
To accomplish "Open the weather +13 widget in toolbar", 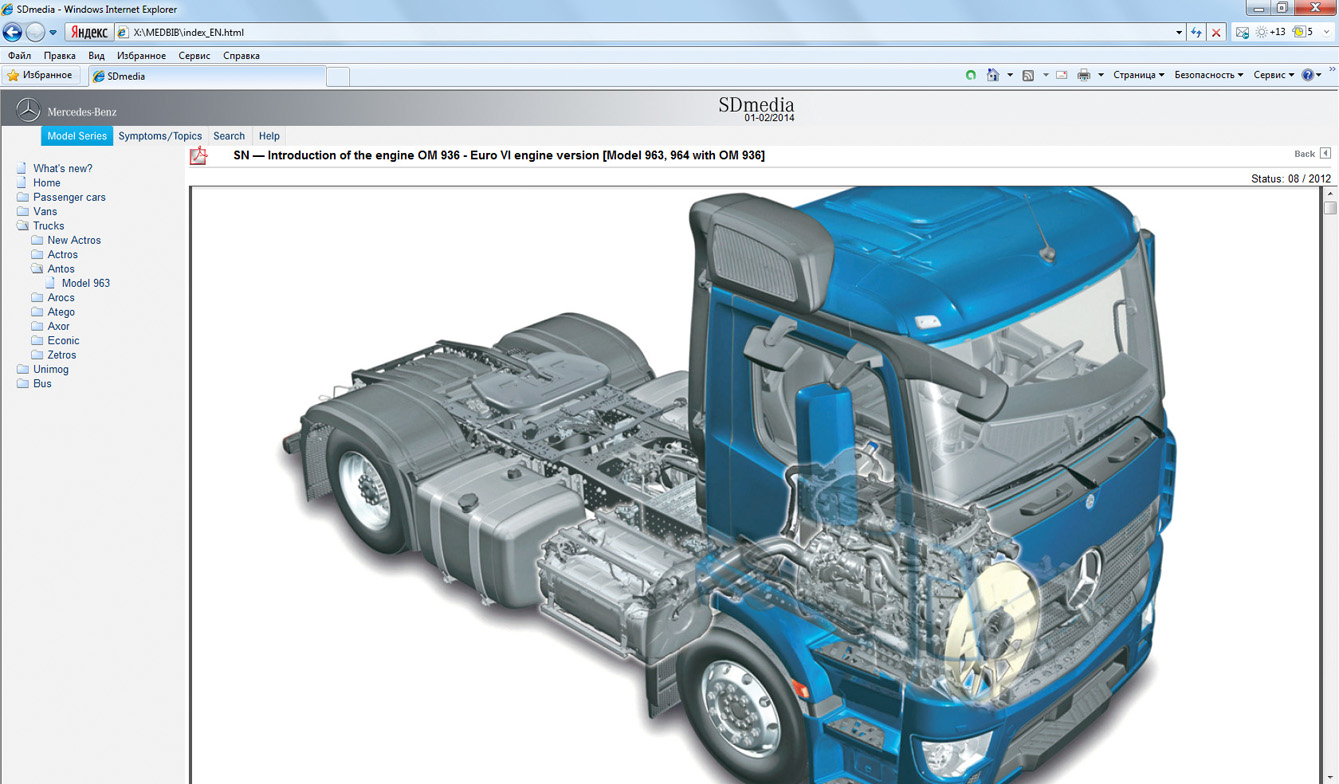I will coord(1269,32).
